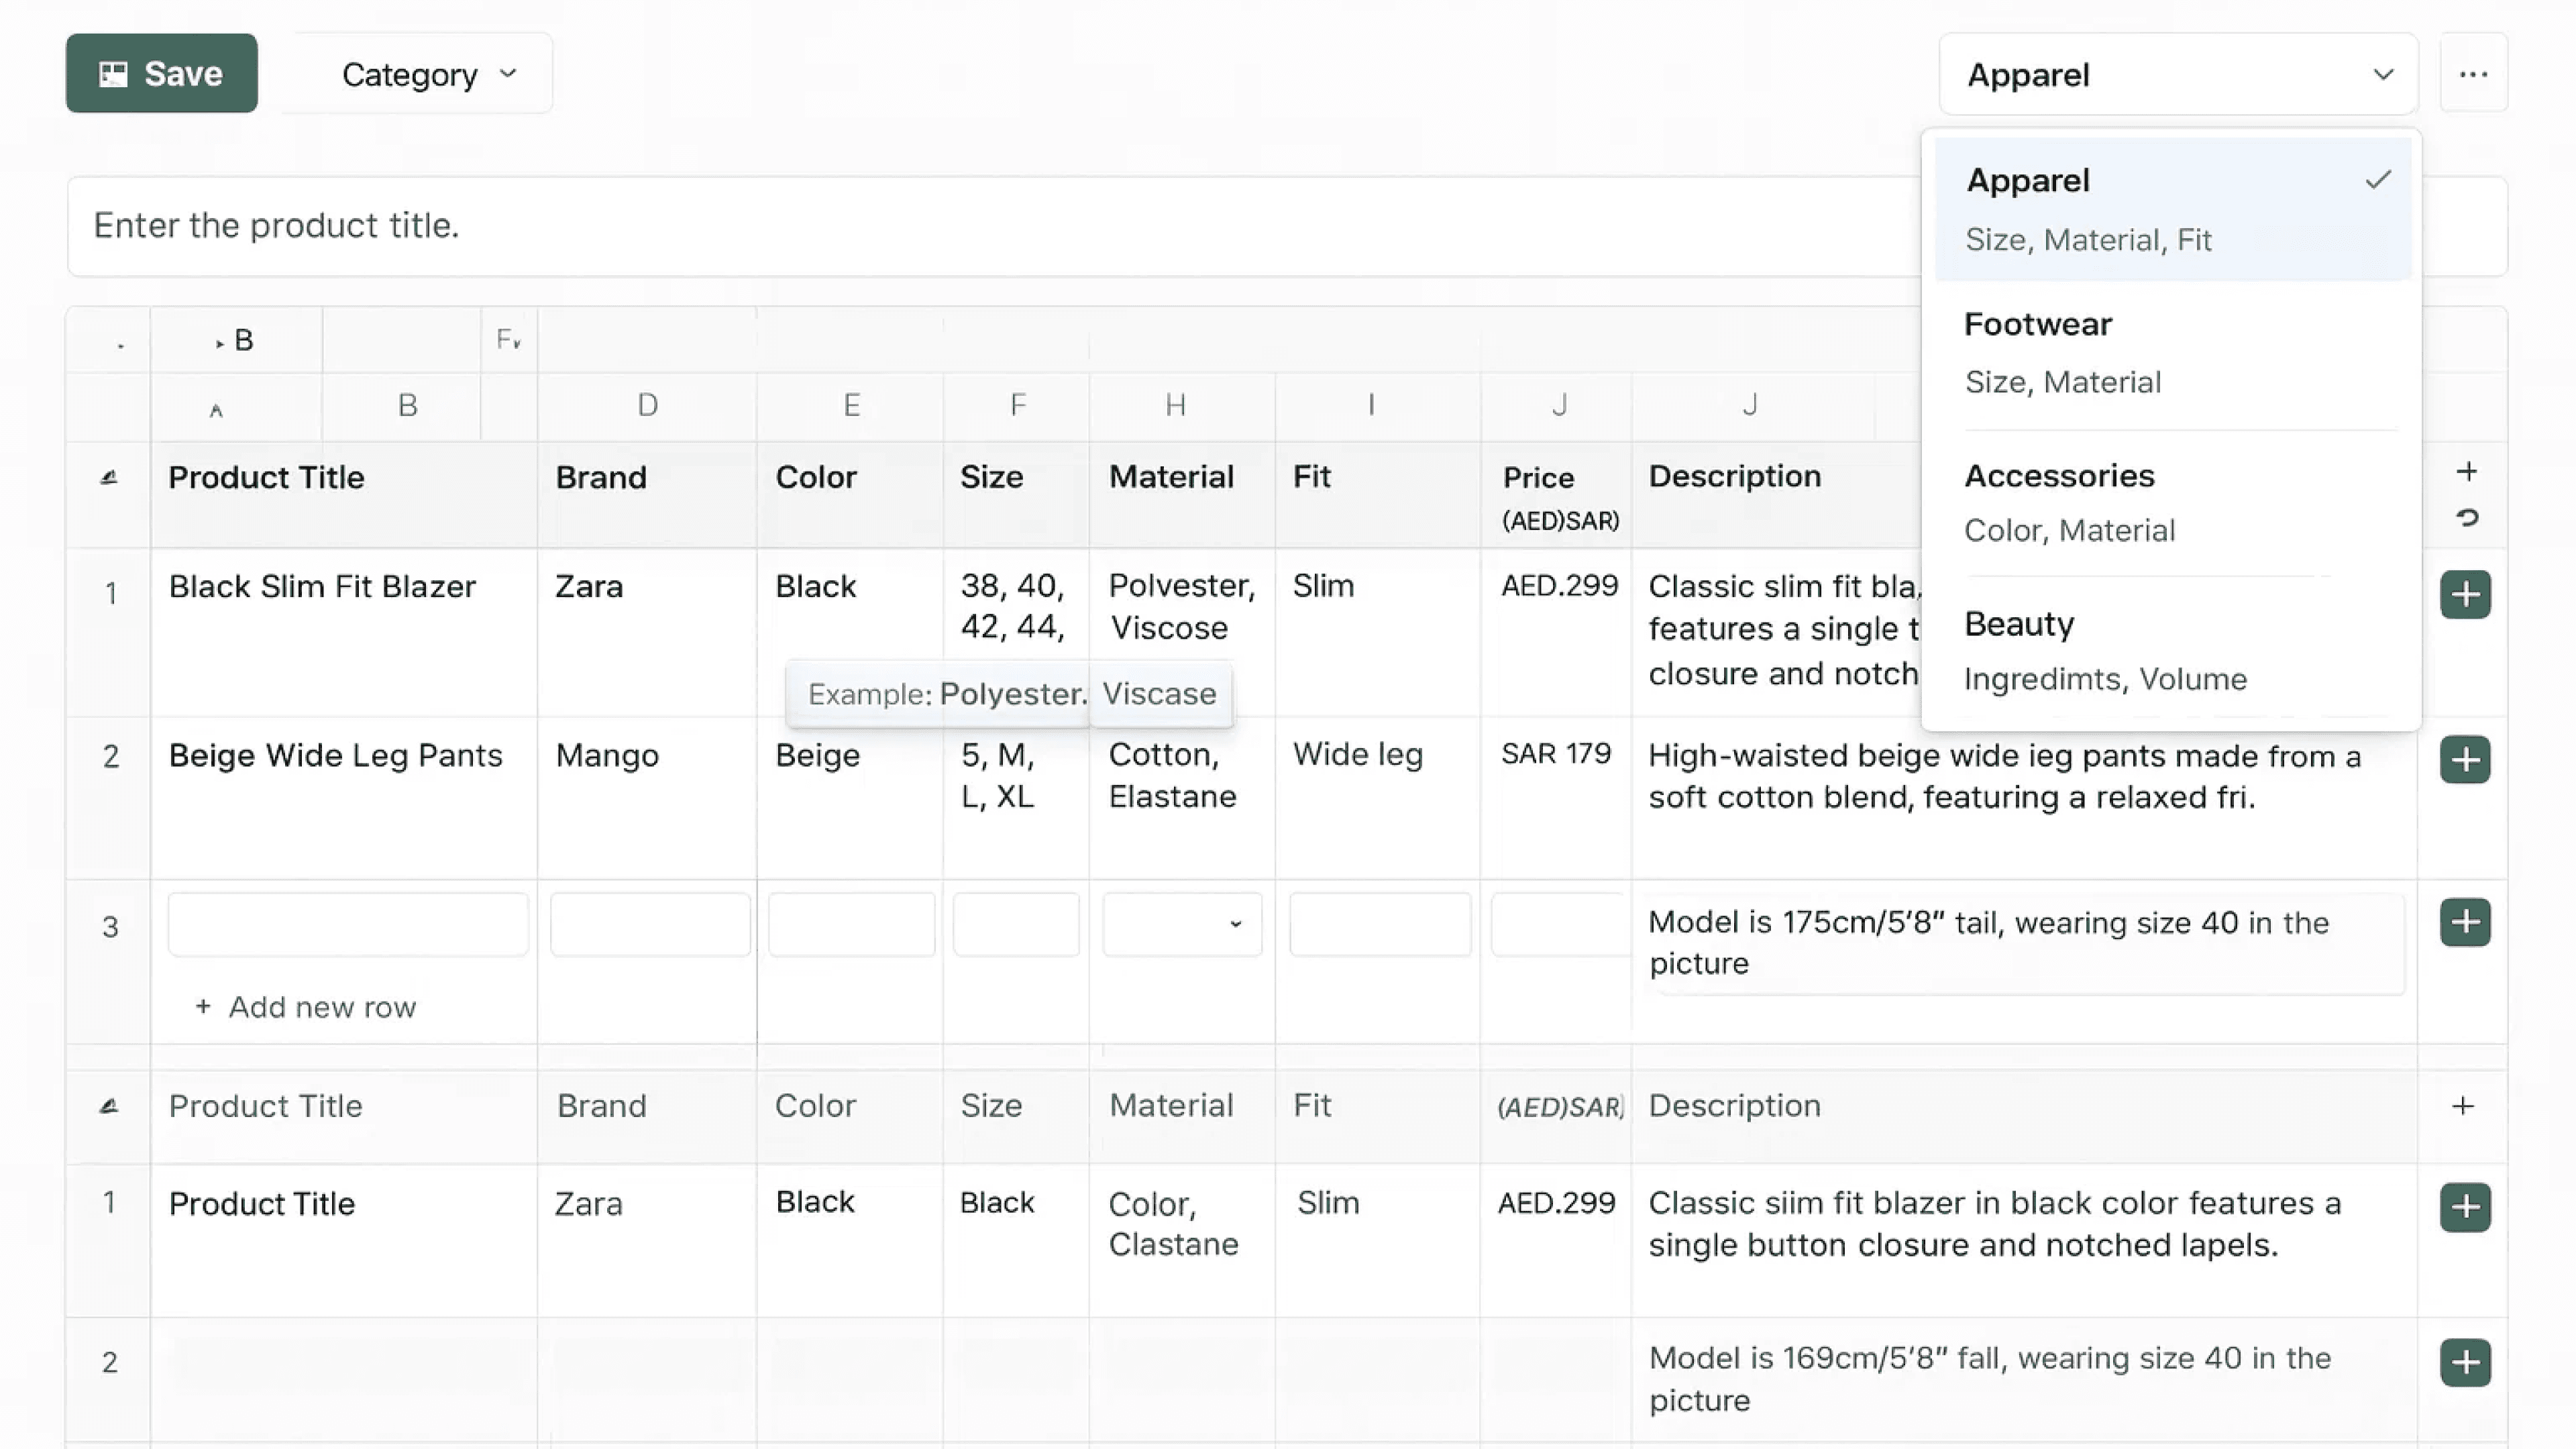Click the undo arrow icon beside the Description header

pos(2467,518)
